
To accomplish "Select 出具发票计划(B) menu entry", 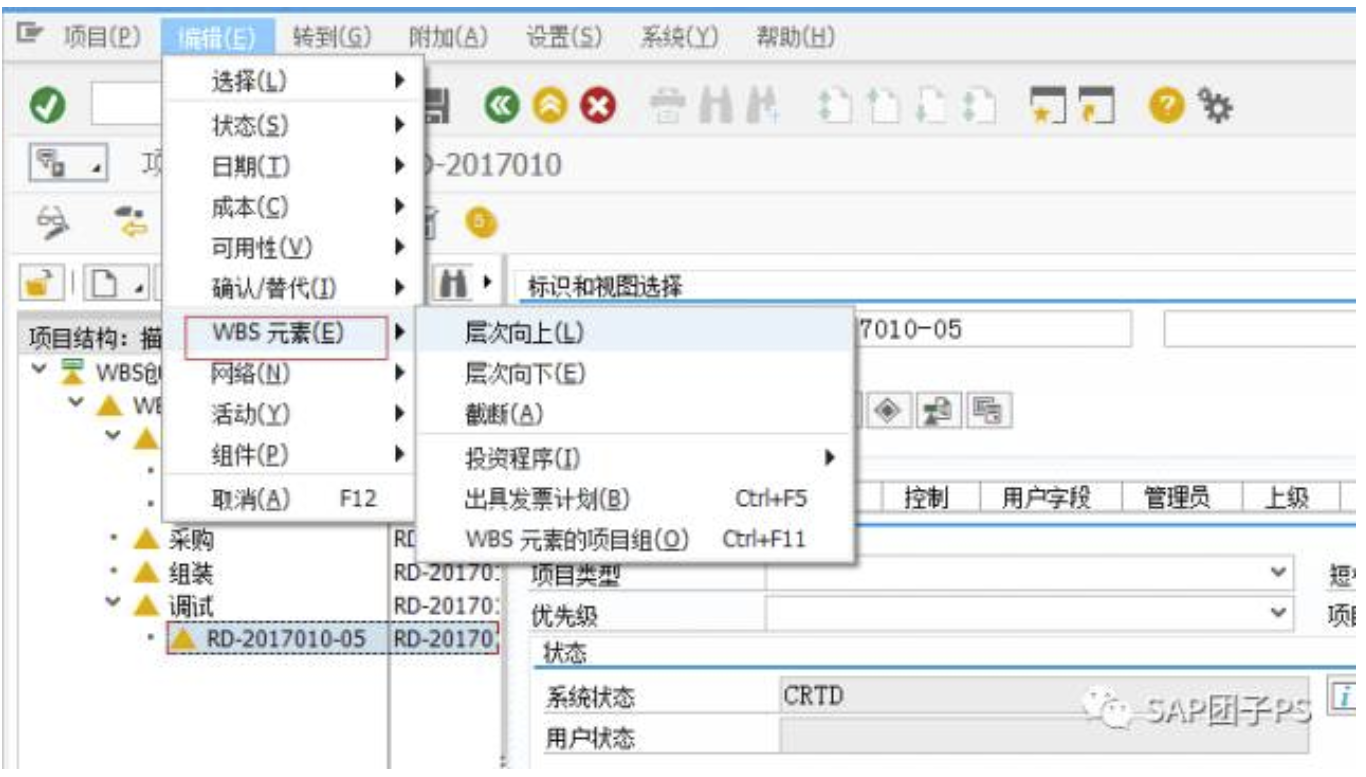I will 634,499.
